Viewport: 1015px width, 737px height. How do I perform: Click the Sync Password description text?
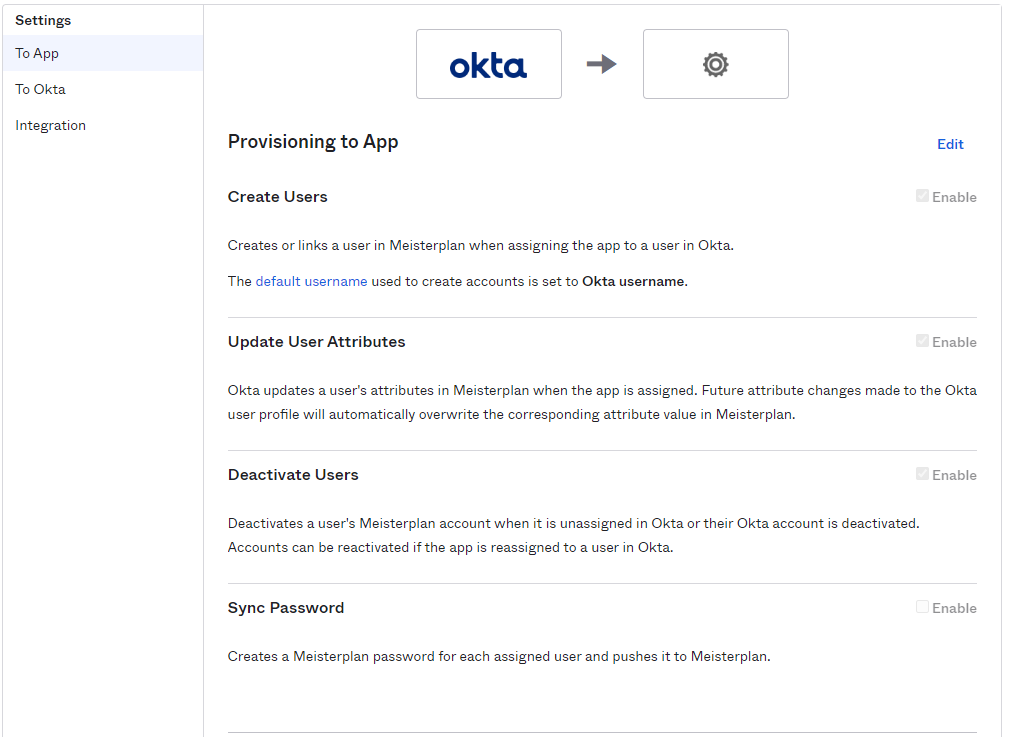tap(499, 657)
